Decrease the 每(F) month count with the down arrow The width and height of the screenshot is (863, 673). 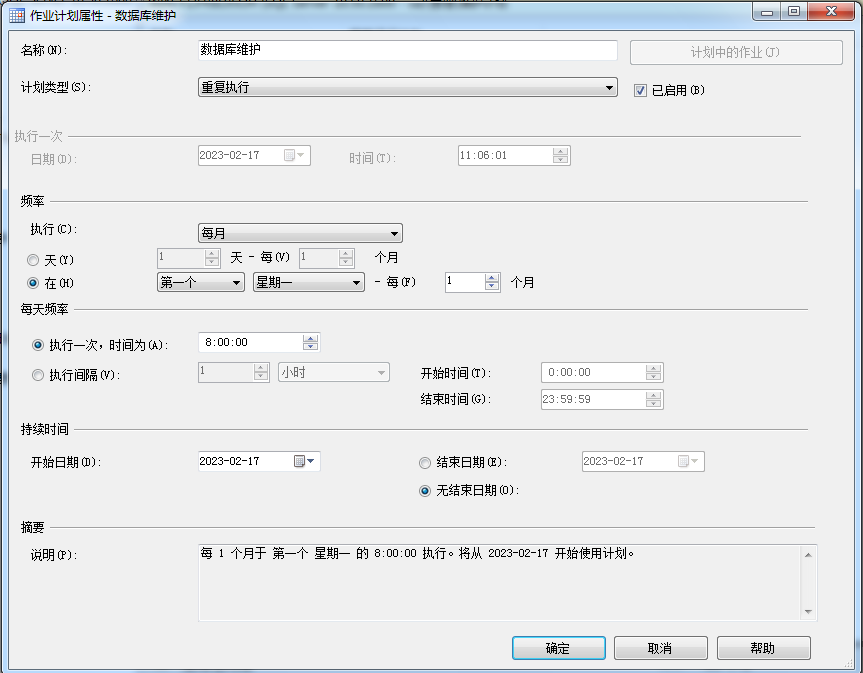pyautogui.click(x=492, y=287)
